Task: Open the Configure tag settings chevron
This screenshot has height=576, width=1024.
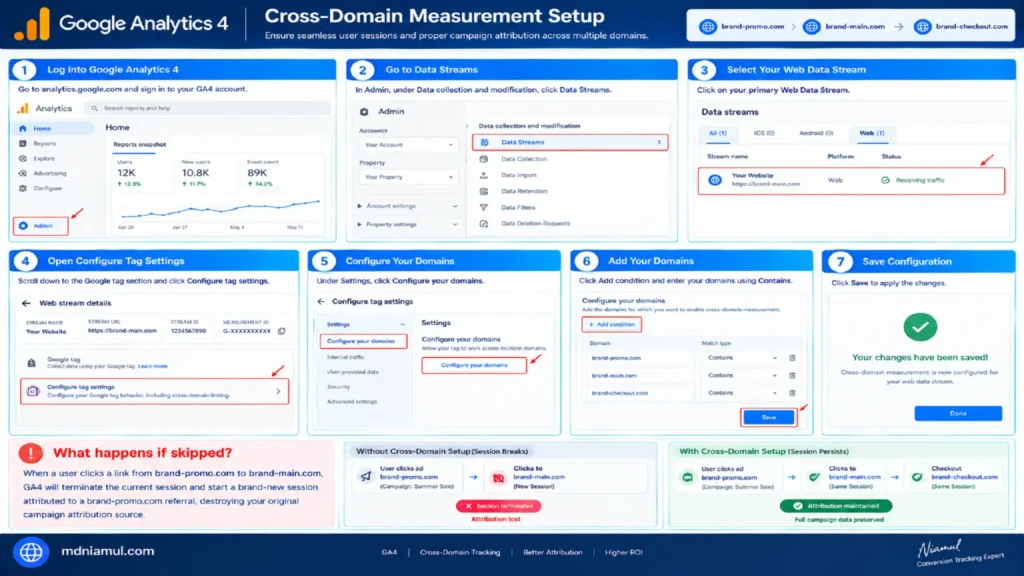Action: 278,392
